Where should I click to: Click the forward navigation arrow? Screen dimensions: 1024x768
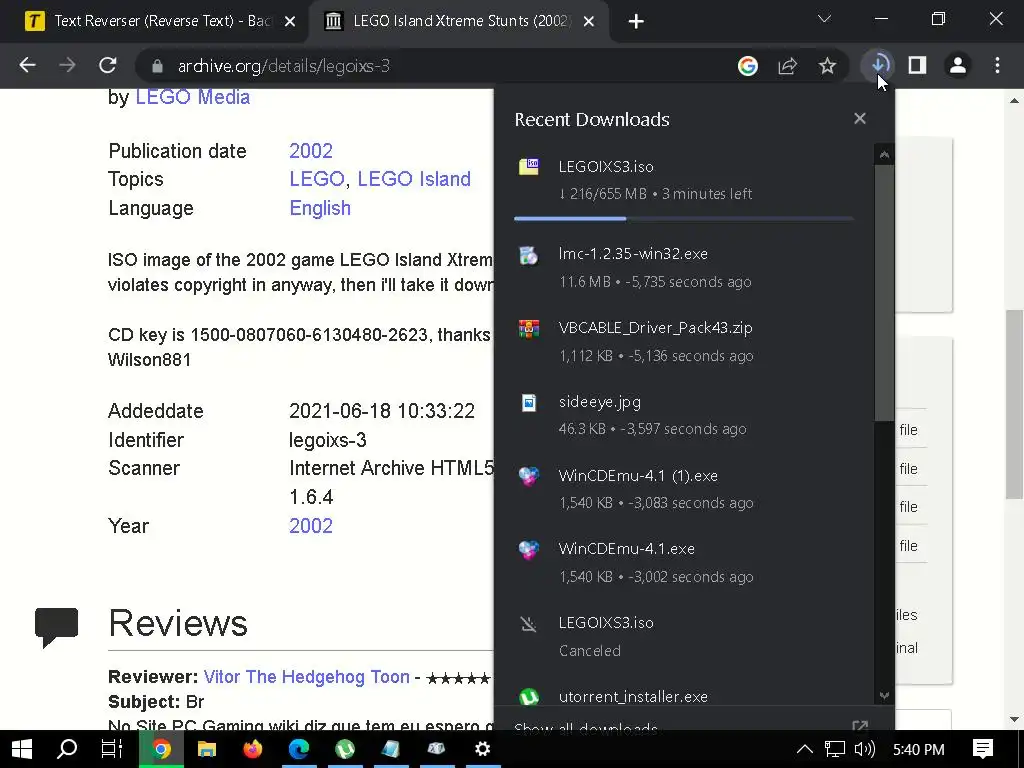pos(67,65)
